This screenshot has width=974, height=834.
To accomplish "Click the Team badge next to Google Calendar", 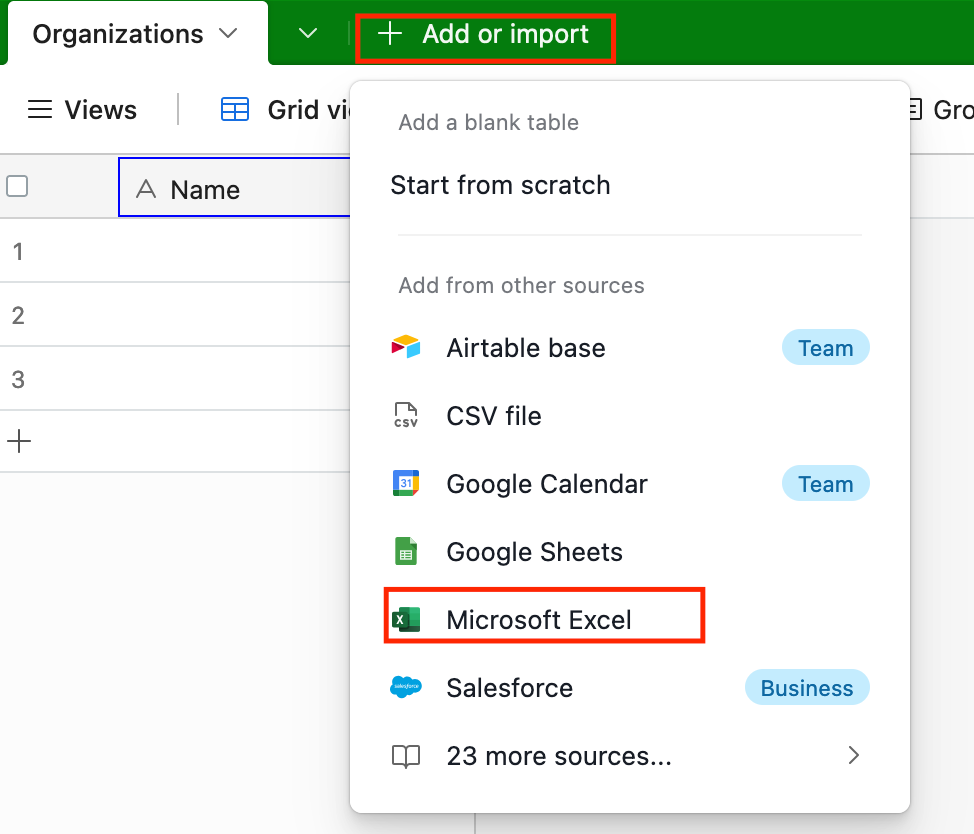I will [x=826, y=484].
